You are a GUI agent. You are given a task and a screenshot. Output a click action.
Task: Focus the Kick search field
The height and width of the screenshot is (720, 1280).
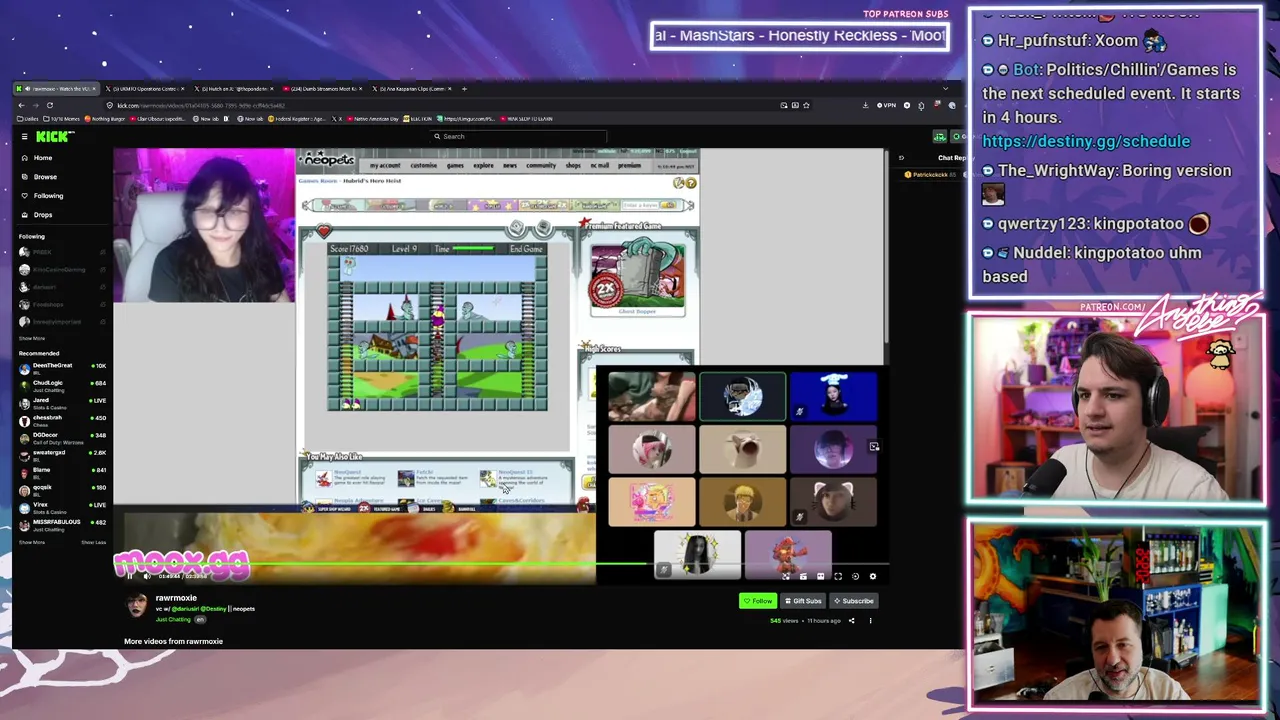click(520, 137)
